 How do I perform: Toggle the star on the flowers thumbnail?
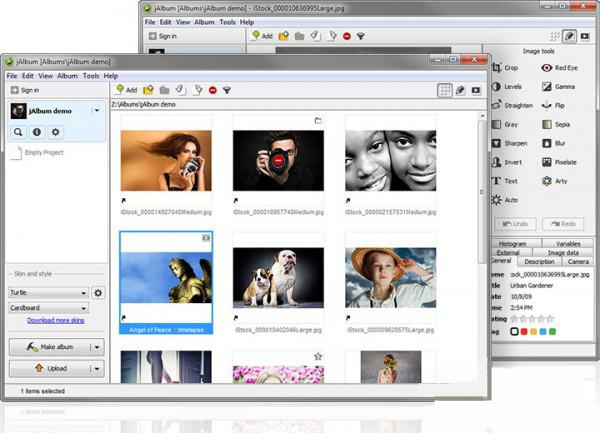[x=317, y=356]
